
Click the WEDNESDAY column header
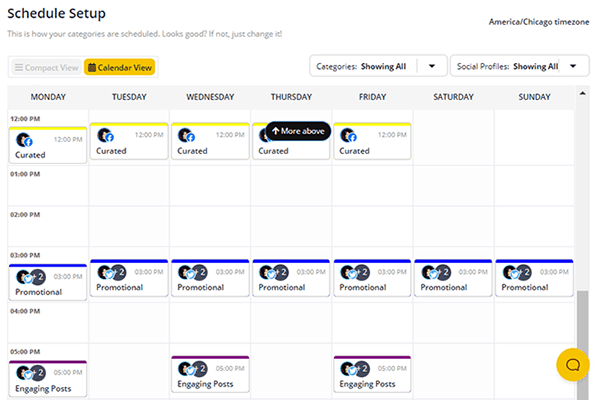point(210,97)
